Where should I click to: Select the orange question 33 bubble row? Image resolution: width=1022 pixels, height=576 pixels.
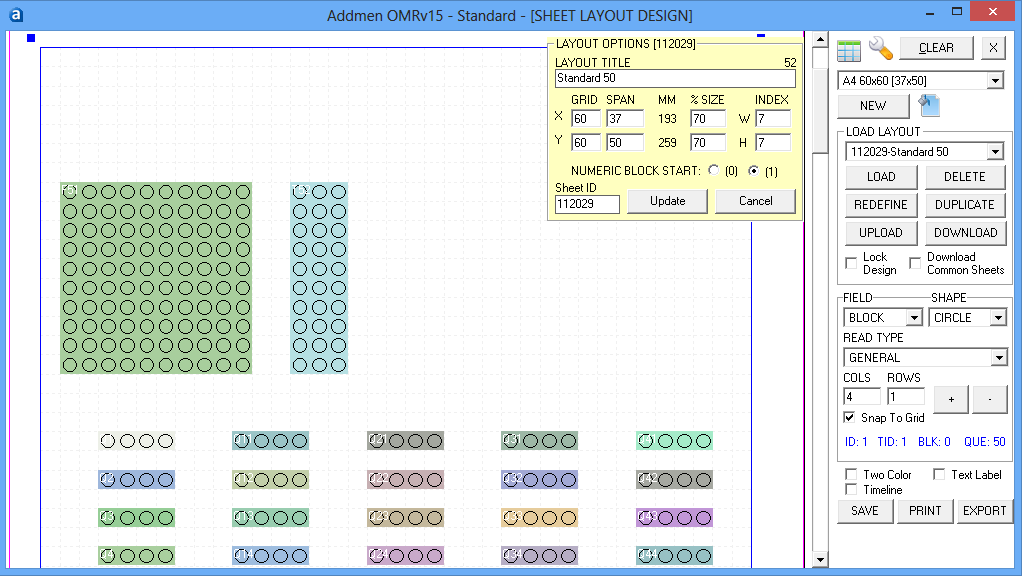(540, 518)
